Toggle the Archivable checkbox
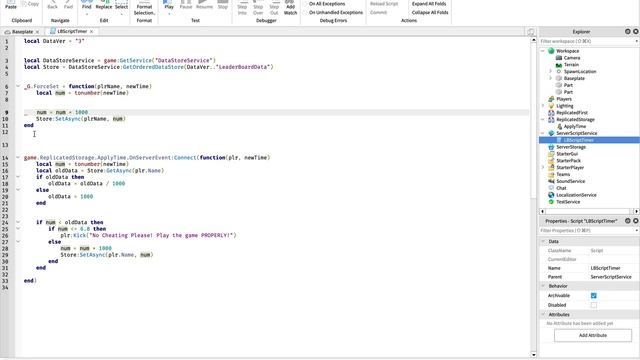 [593, 296]
